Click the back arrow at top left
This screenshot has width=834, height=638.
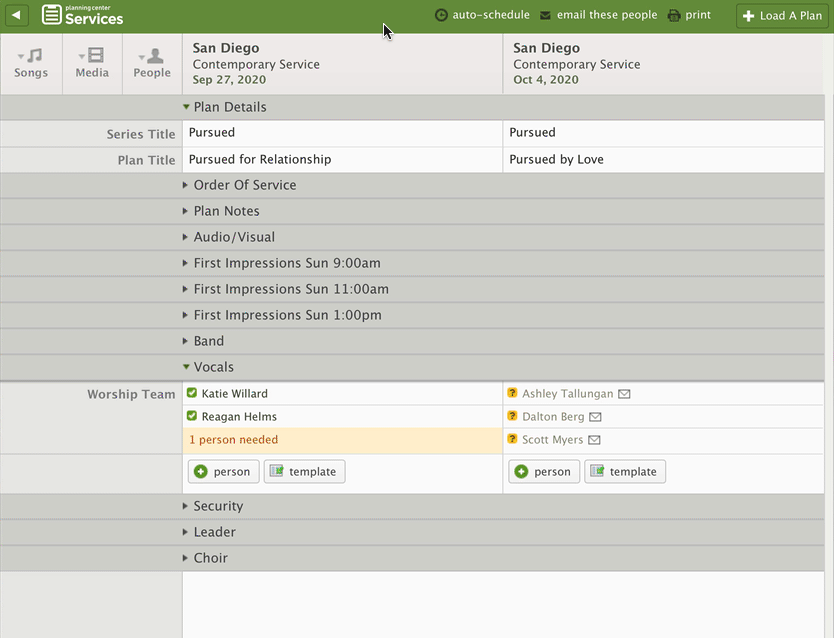16,15
